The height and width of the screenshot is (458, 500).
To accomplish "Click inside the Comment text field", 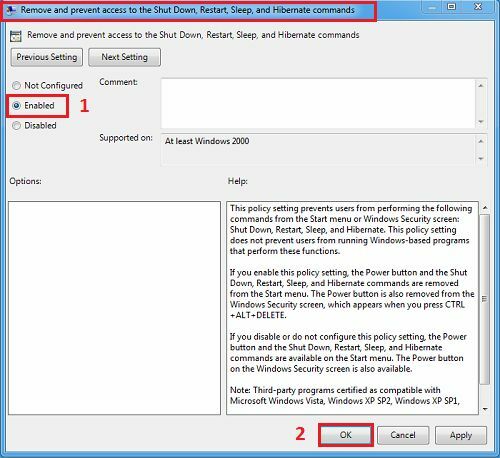I will pyautogui.click(x=318, y=103).
